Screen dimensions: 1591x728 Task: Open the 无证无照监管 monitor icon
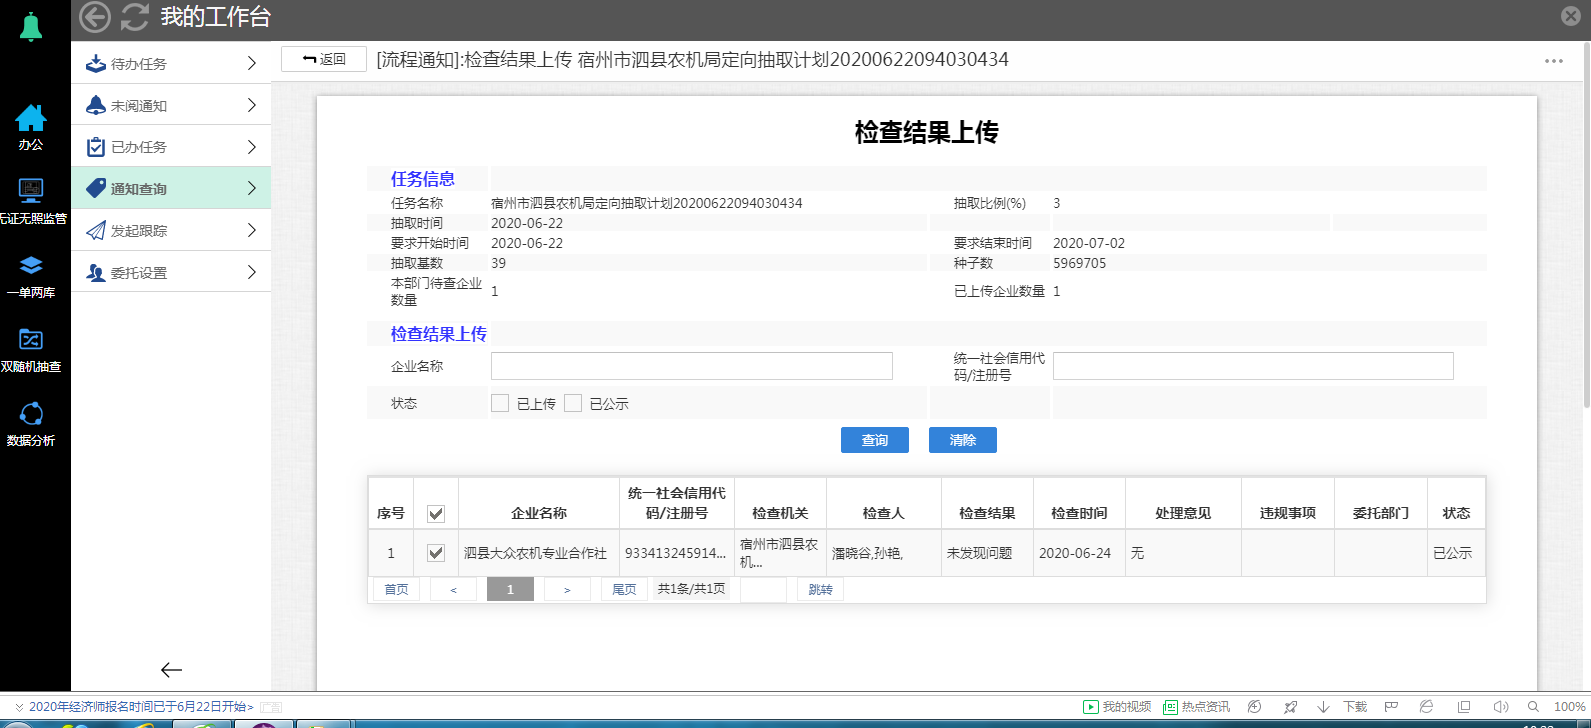coord(31,190)
